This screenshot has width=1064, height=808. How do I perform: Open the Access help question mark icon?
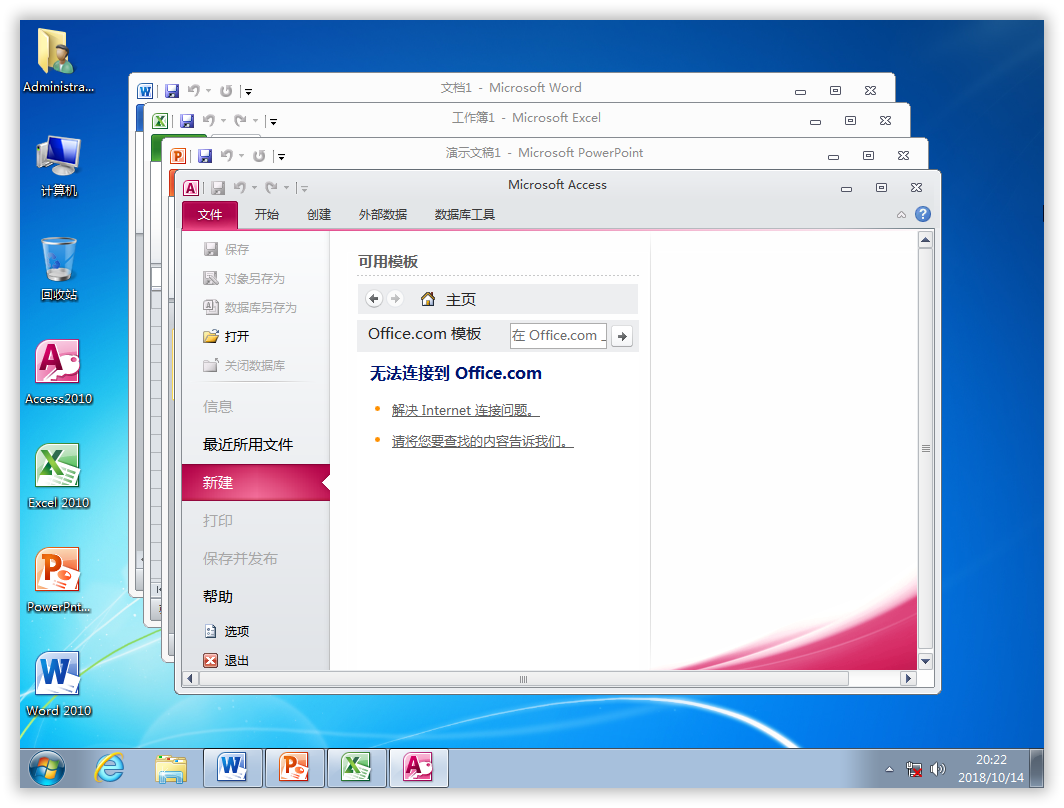[922, 214]
